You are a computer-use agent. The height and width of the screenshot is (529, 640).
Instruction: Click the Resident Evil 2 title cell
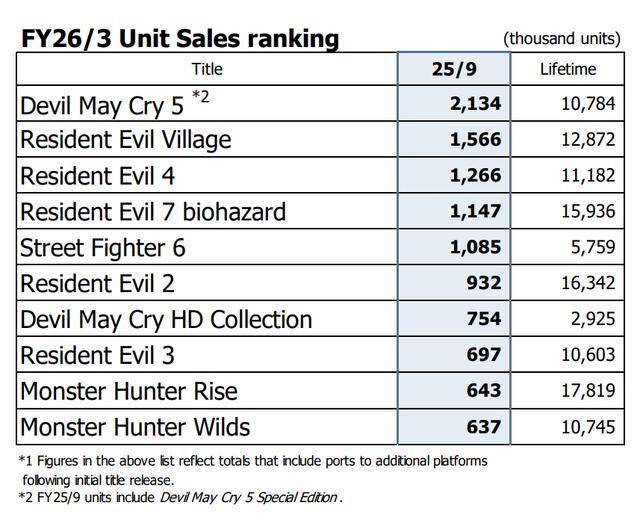[98, 283]
